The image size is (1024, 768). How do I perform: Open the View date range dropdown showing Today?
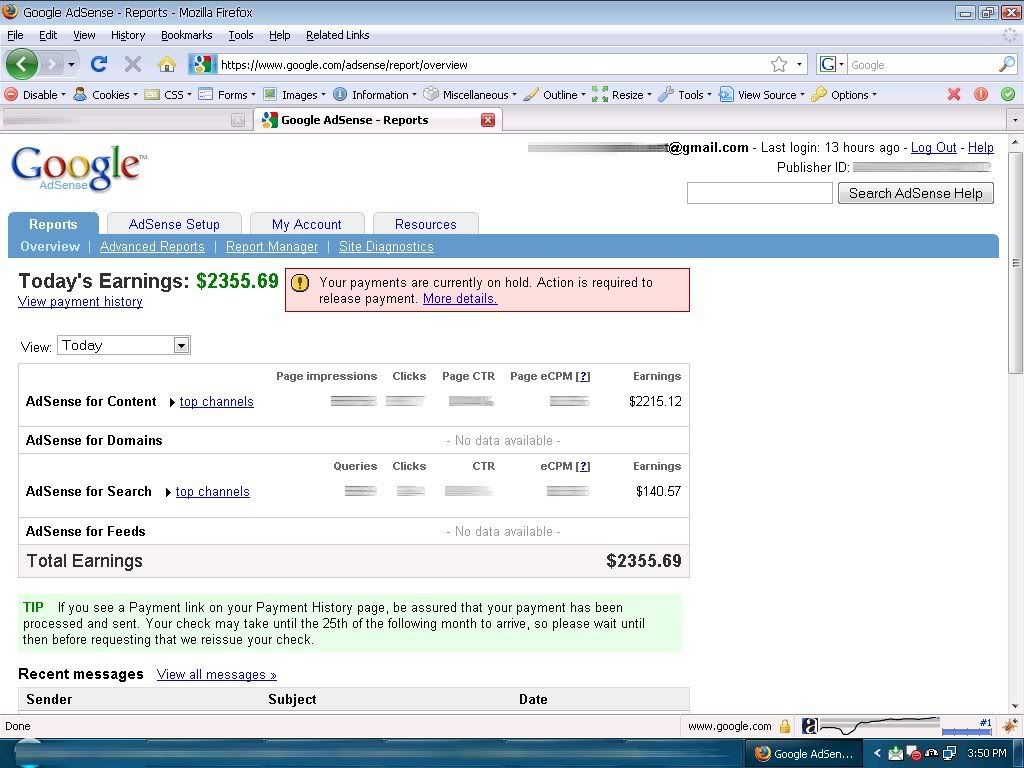point(124,345)
